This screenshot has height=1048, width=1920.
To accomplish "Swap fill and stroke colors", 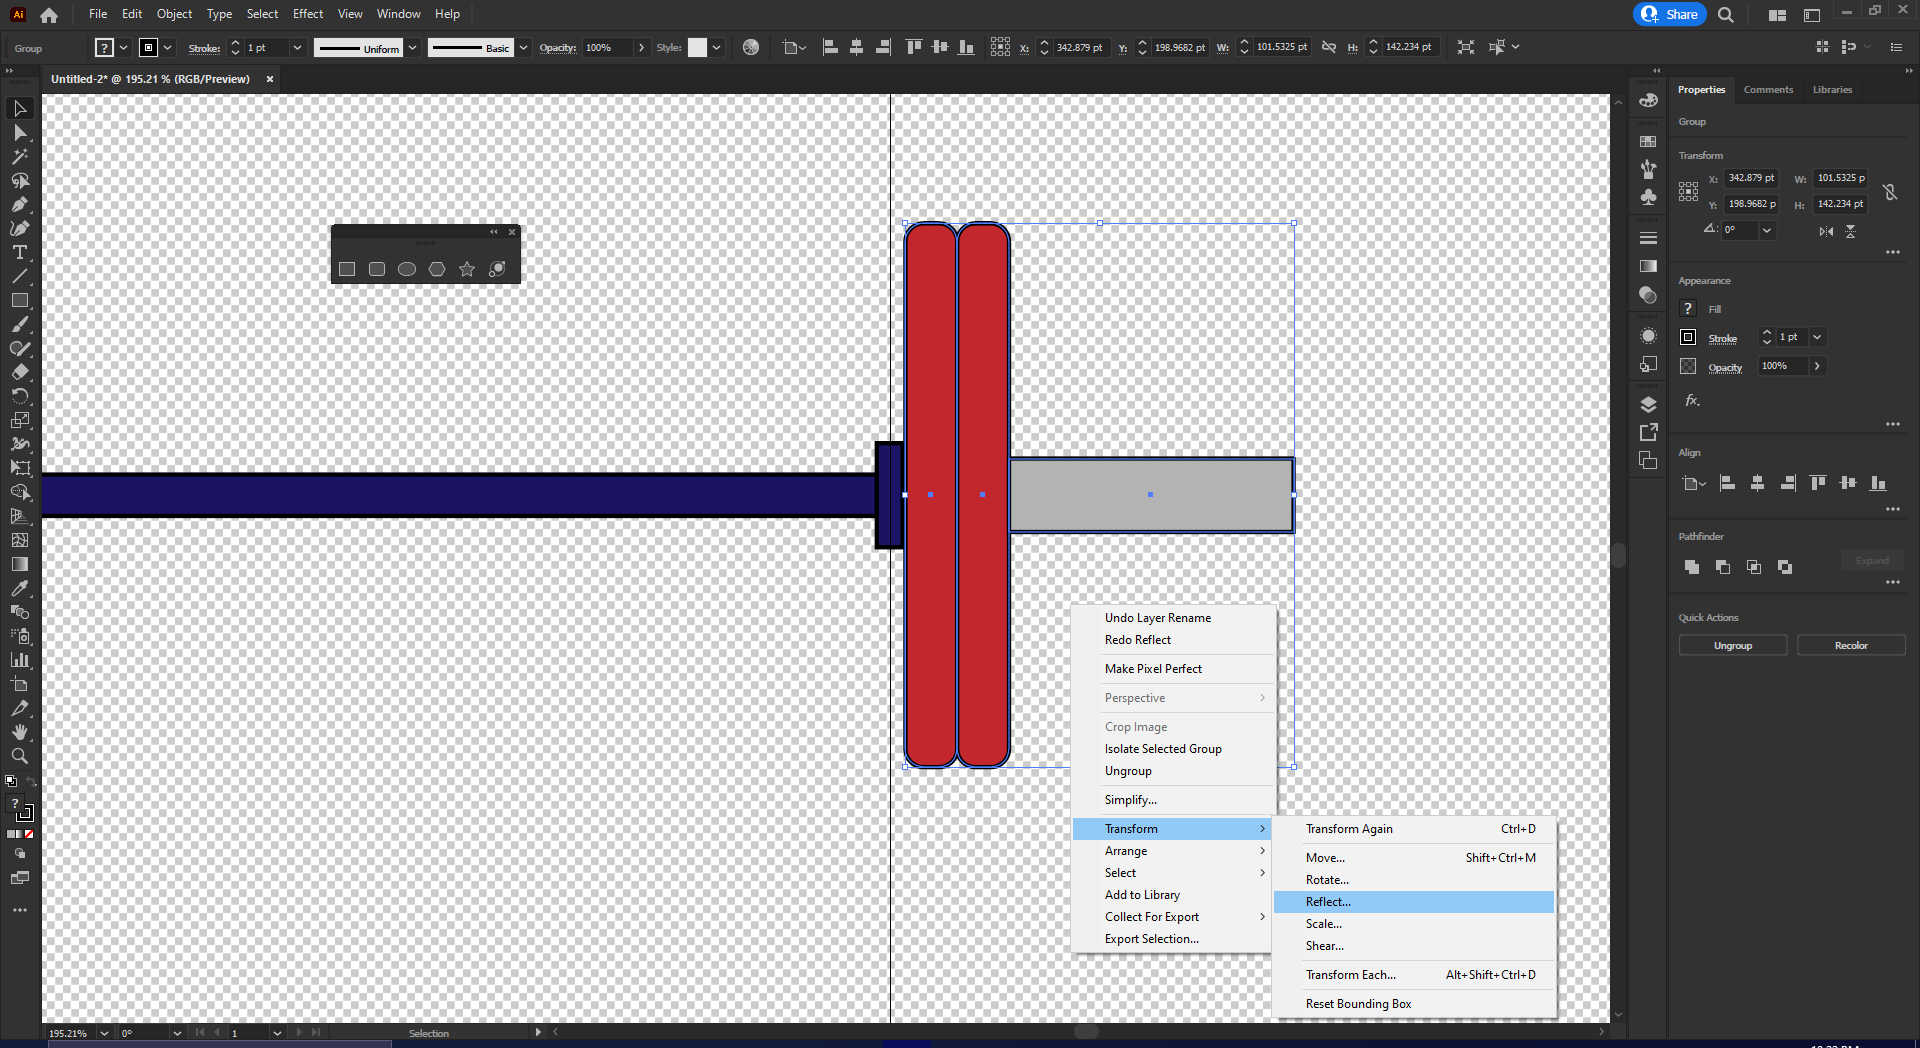I will tap(31, 782).
